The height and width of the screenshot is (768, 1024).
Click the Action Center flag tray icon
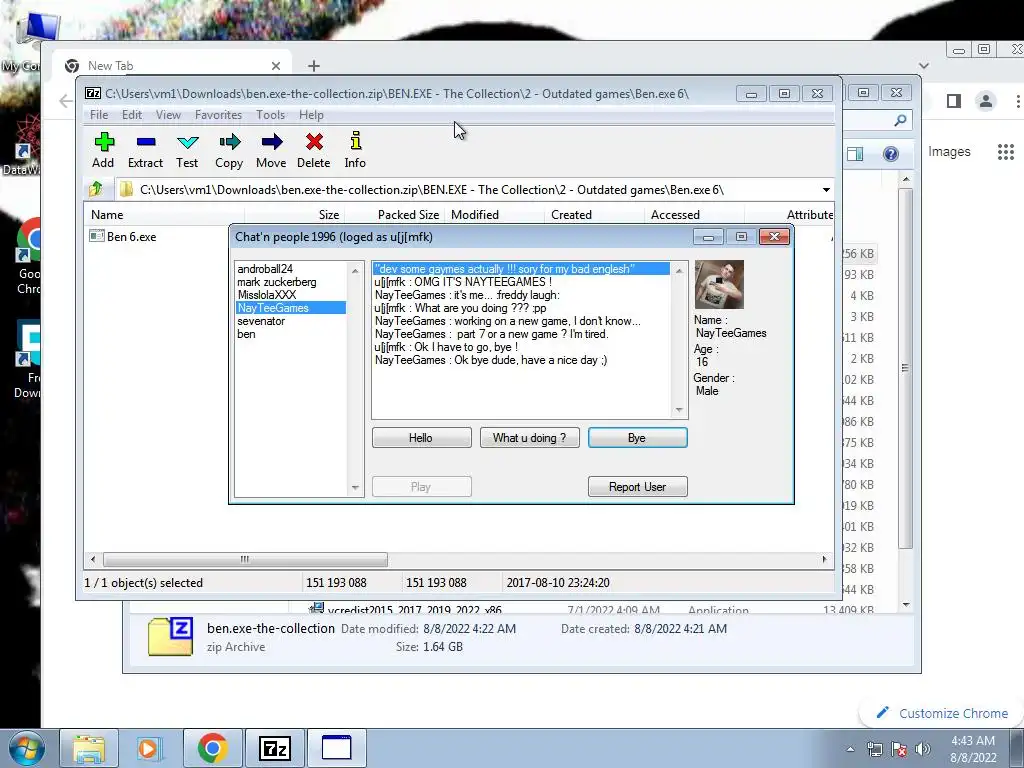(899, 749)
